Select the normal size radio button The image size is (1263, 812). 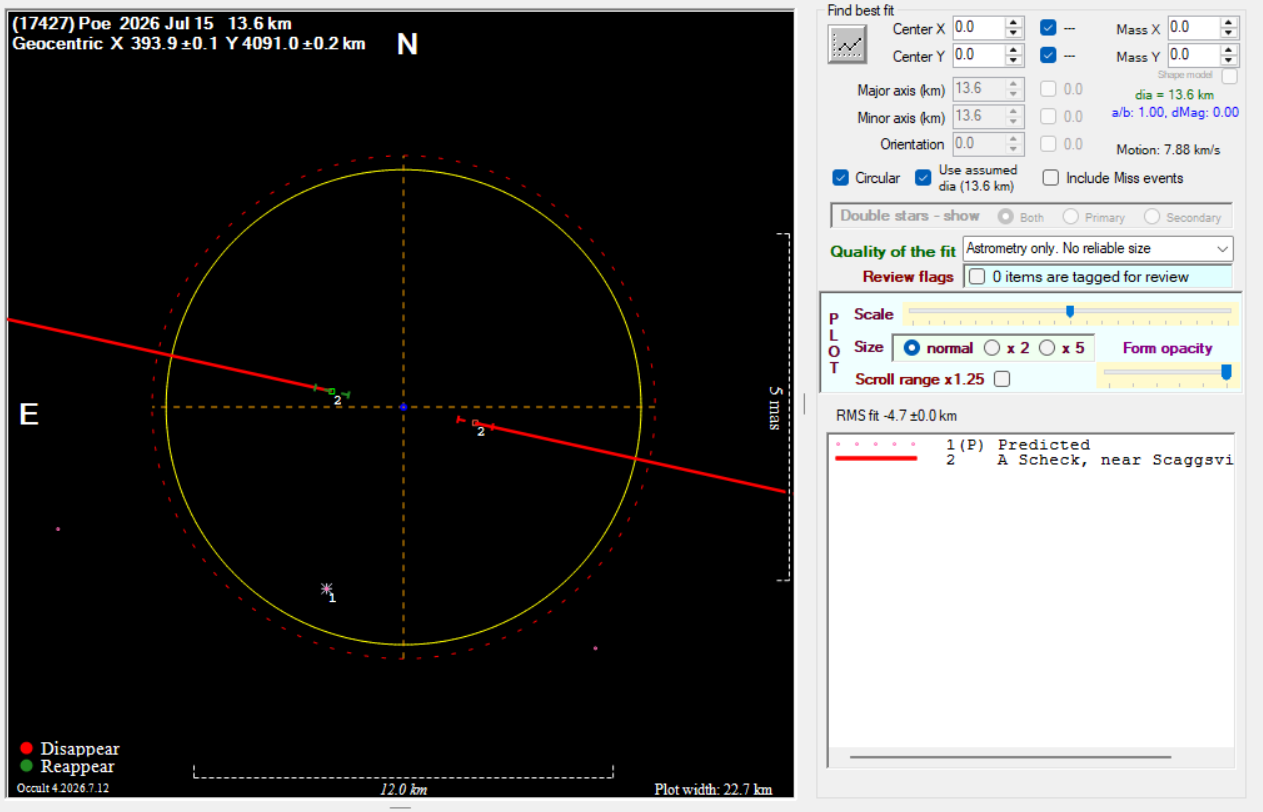pos(911,348)
